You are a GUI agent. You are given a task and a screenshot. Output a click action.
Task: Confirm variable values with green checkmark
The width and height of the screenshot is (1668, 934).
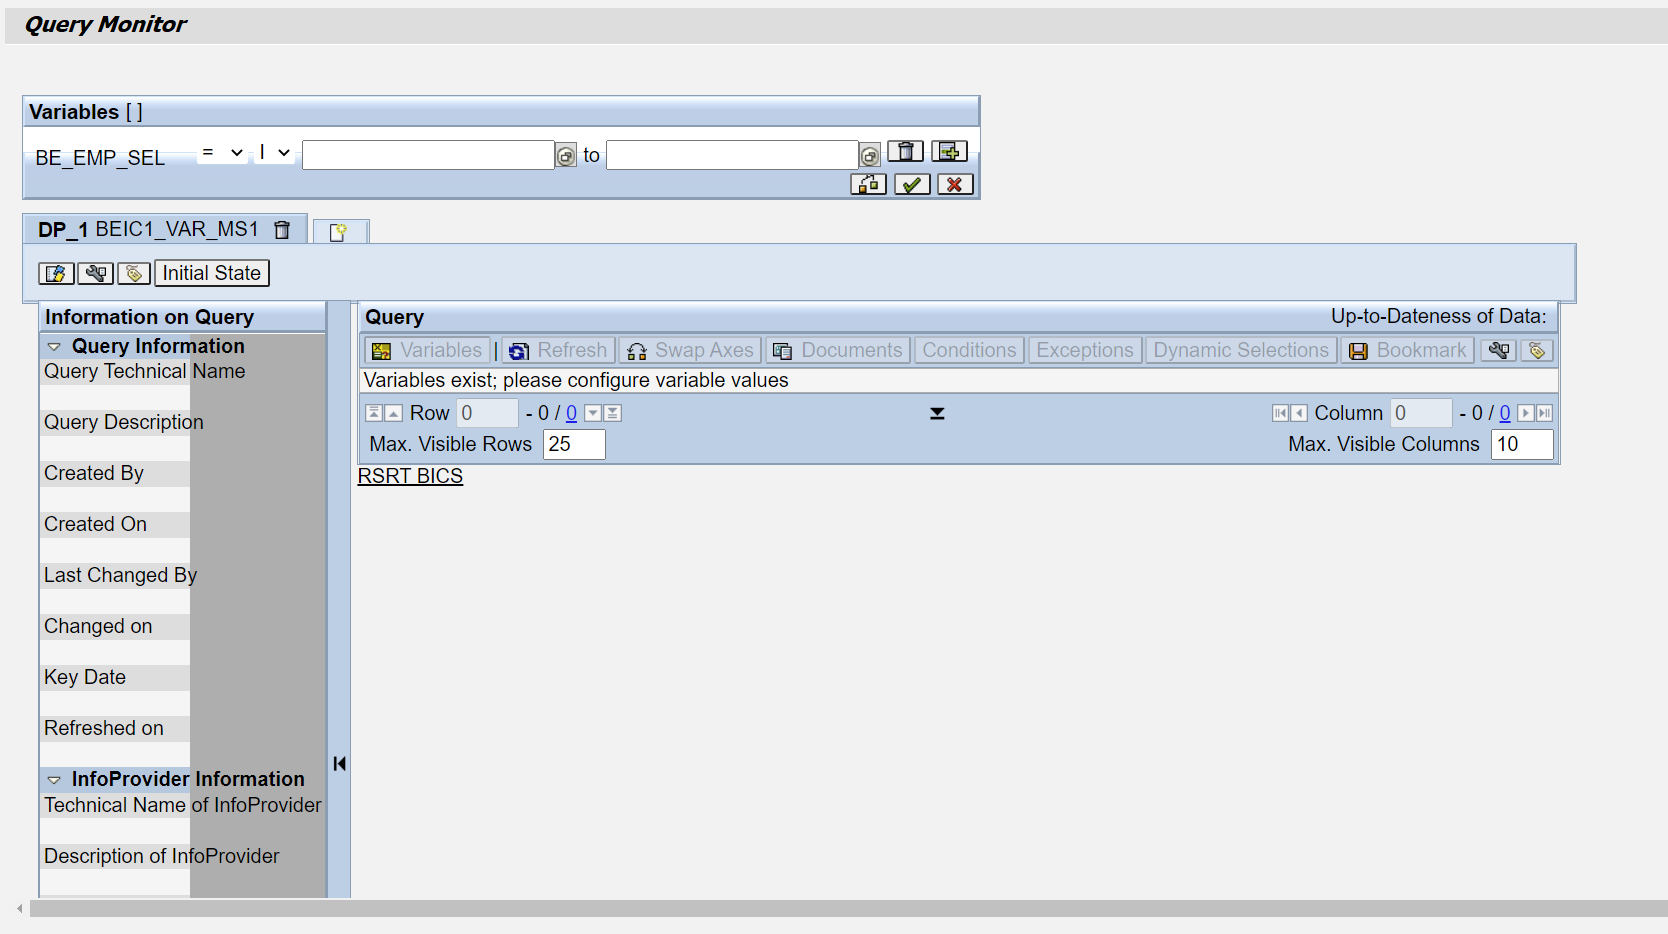click(912, 184)
